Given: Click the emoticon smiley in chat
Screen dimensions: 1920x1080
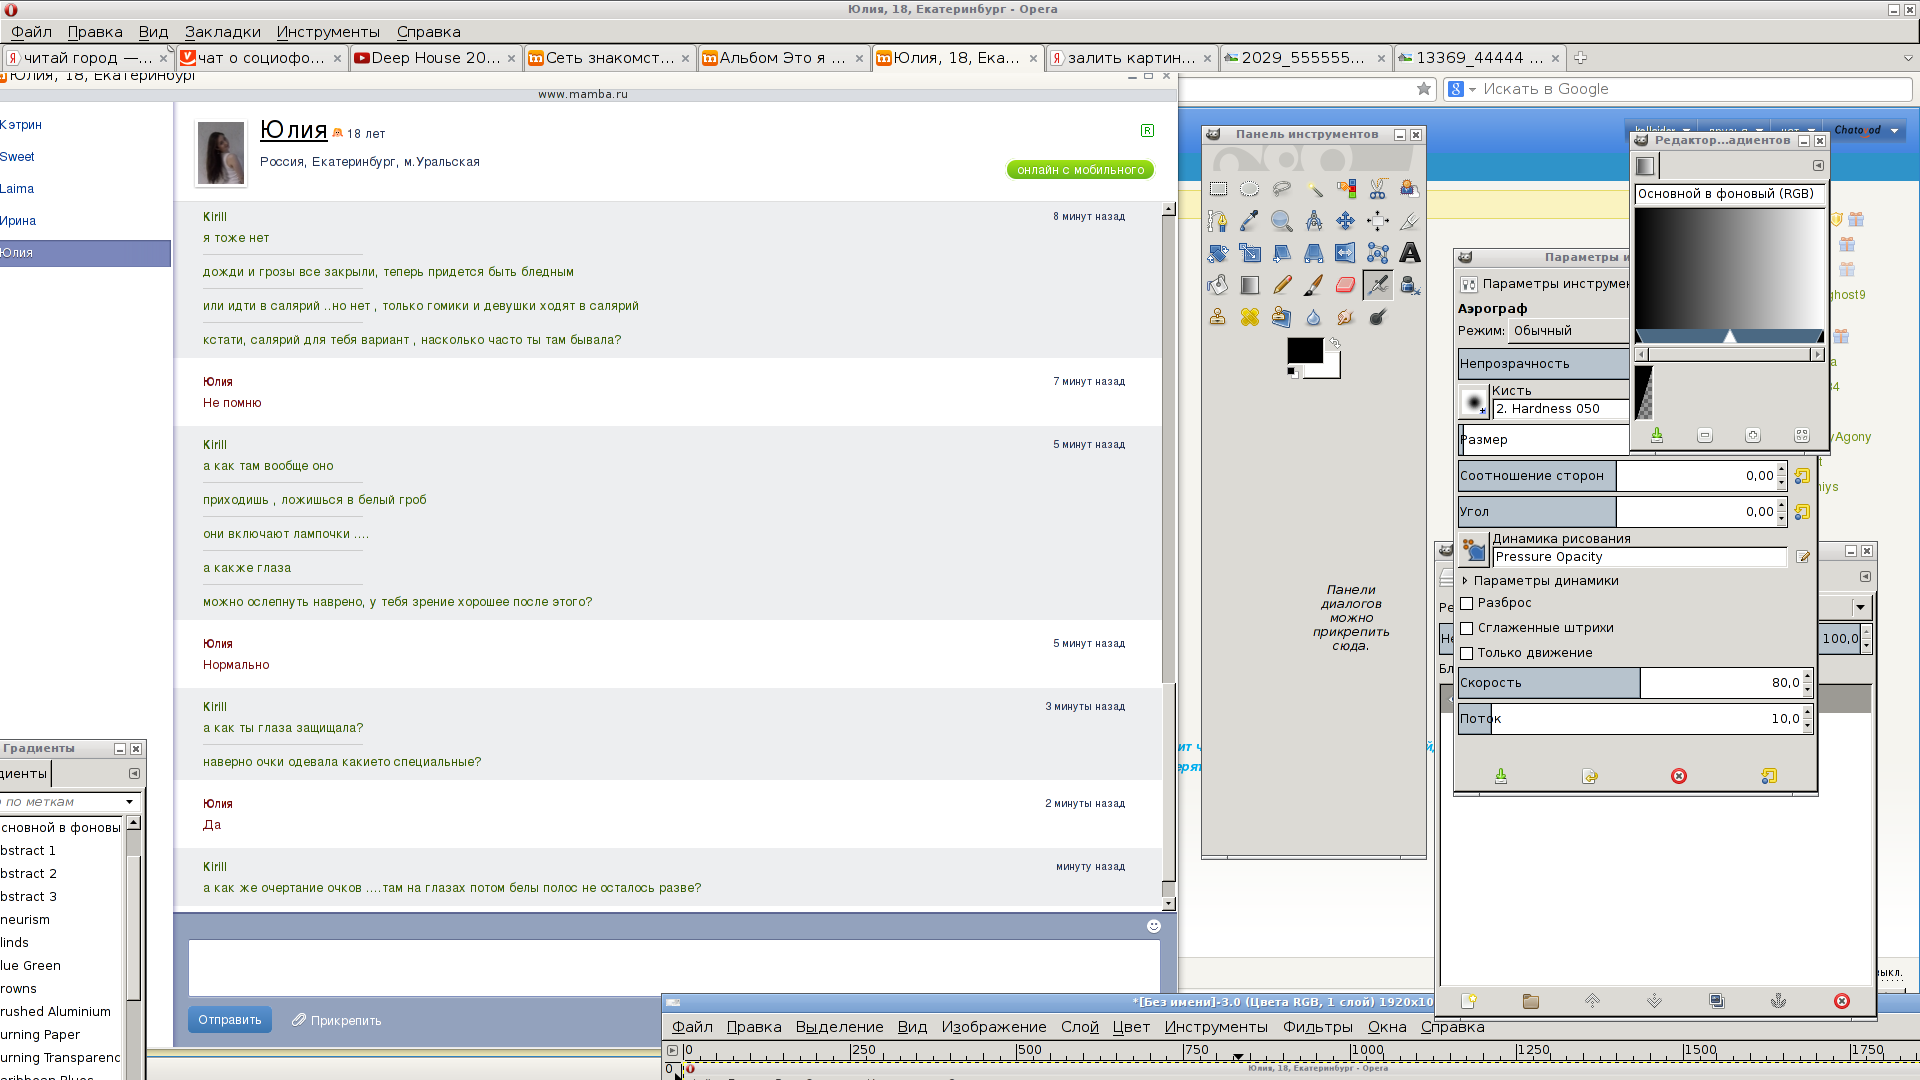Looking at the screenshot, I should coord(1154,926).
